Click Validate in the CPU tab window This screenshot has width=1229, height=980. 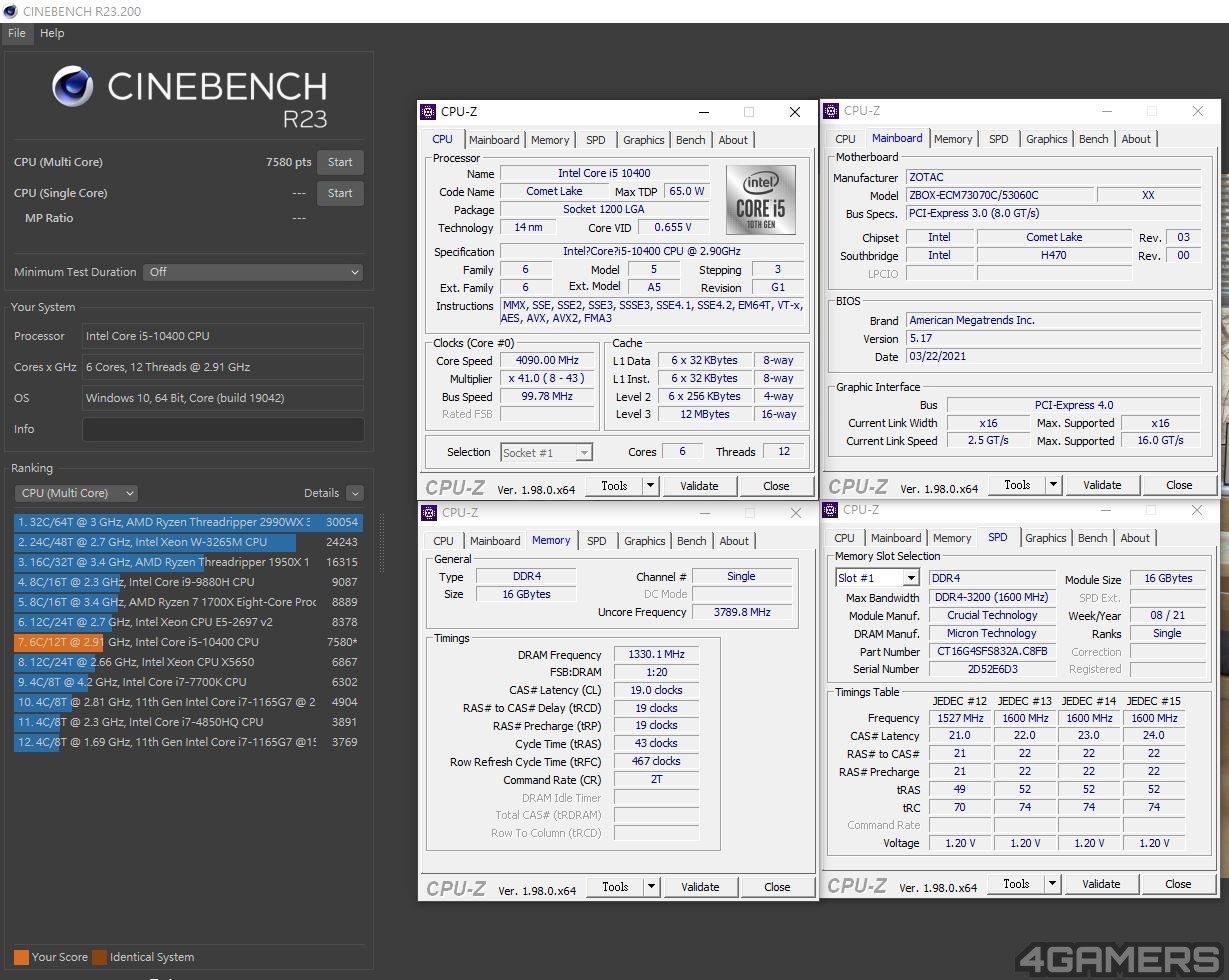699,486
